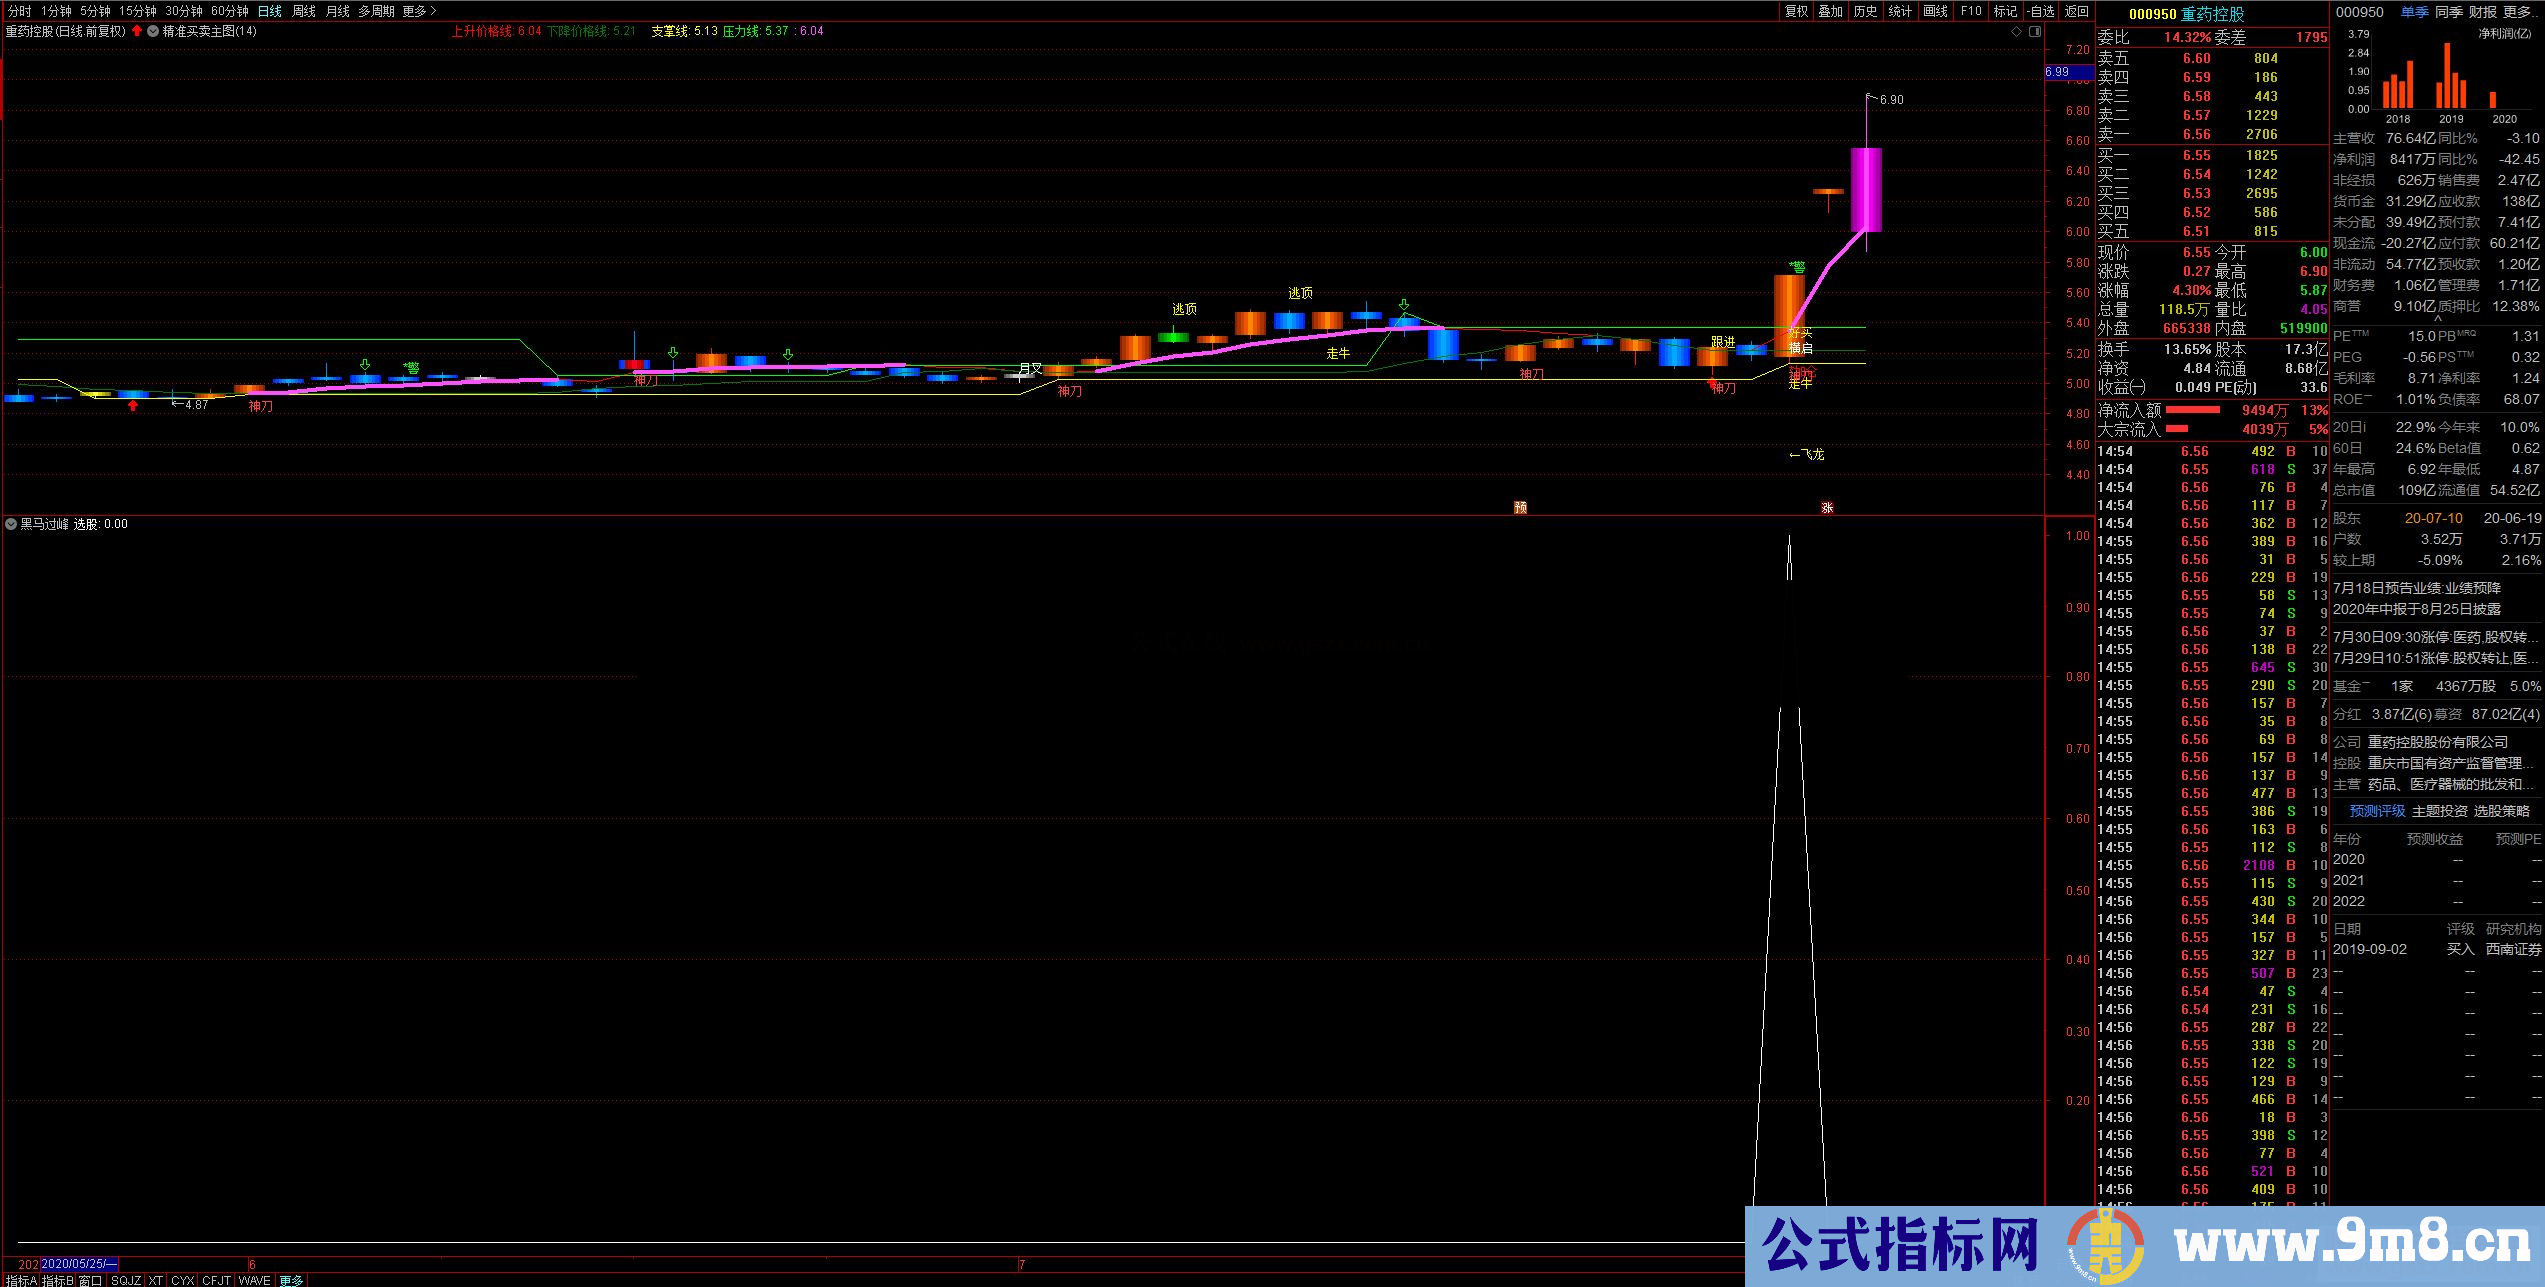This screenshot has width=2545, height=1287.
Task: Click the panel layout icon in chart corner
Action: coord(2034,32)
